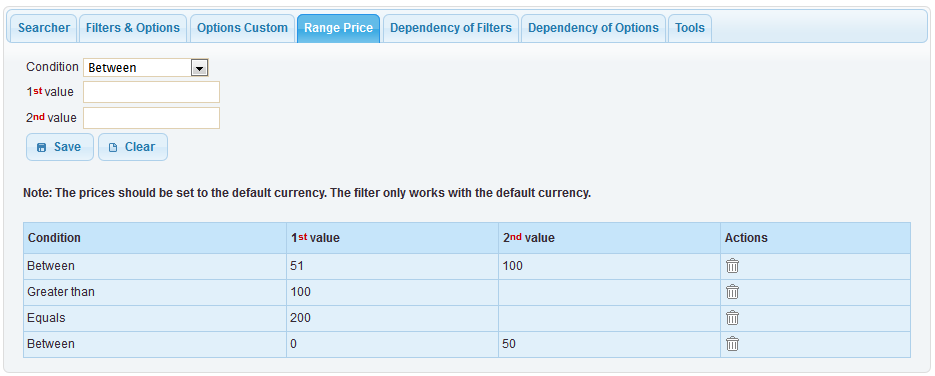Select the Condition combo box showing Between
The image size is (935, 376).
pos(145,68)
